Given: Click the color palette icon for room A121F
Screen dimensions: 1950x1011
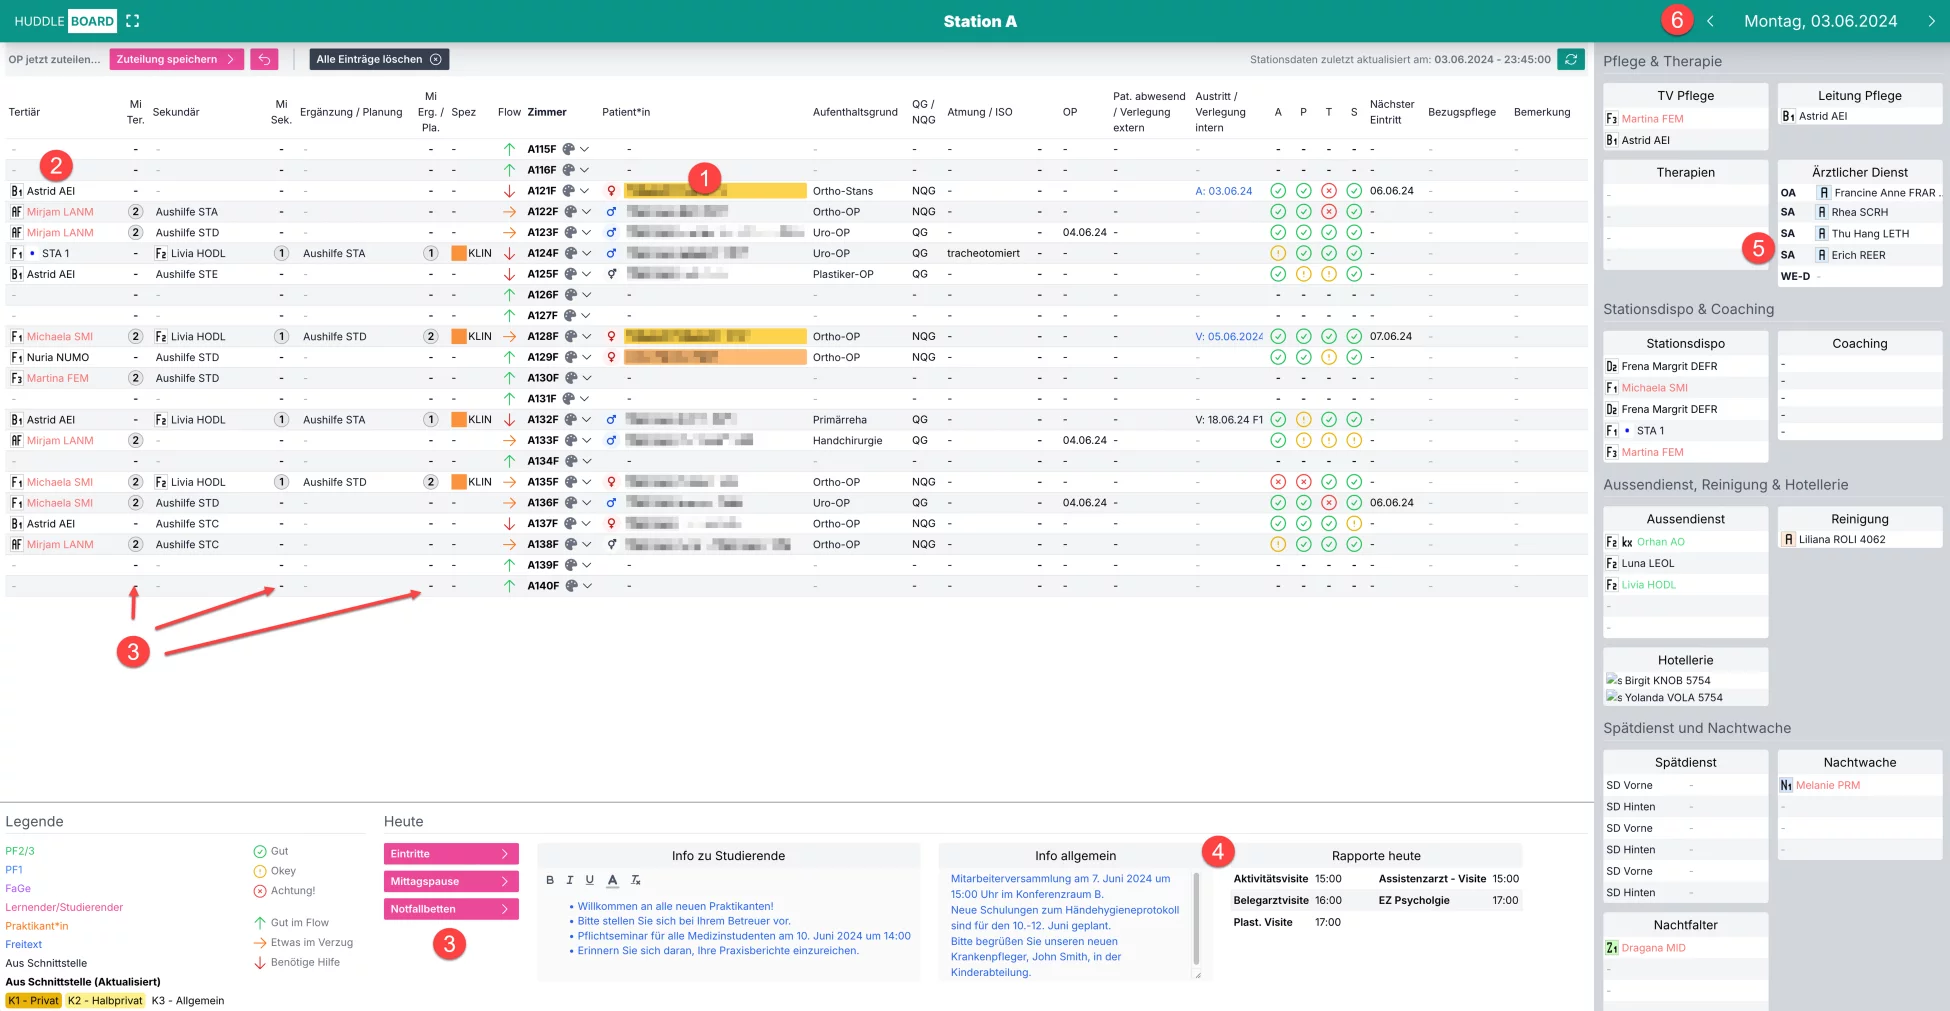Looking at the screenshot, I should pos(569,191).
